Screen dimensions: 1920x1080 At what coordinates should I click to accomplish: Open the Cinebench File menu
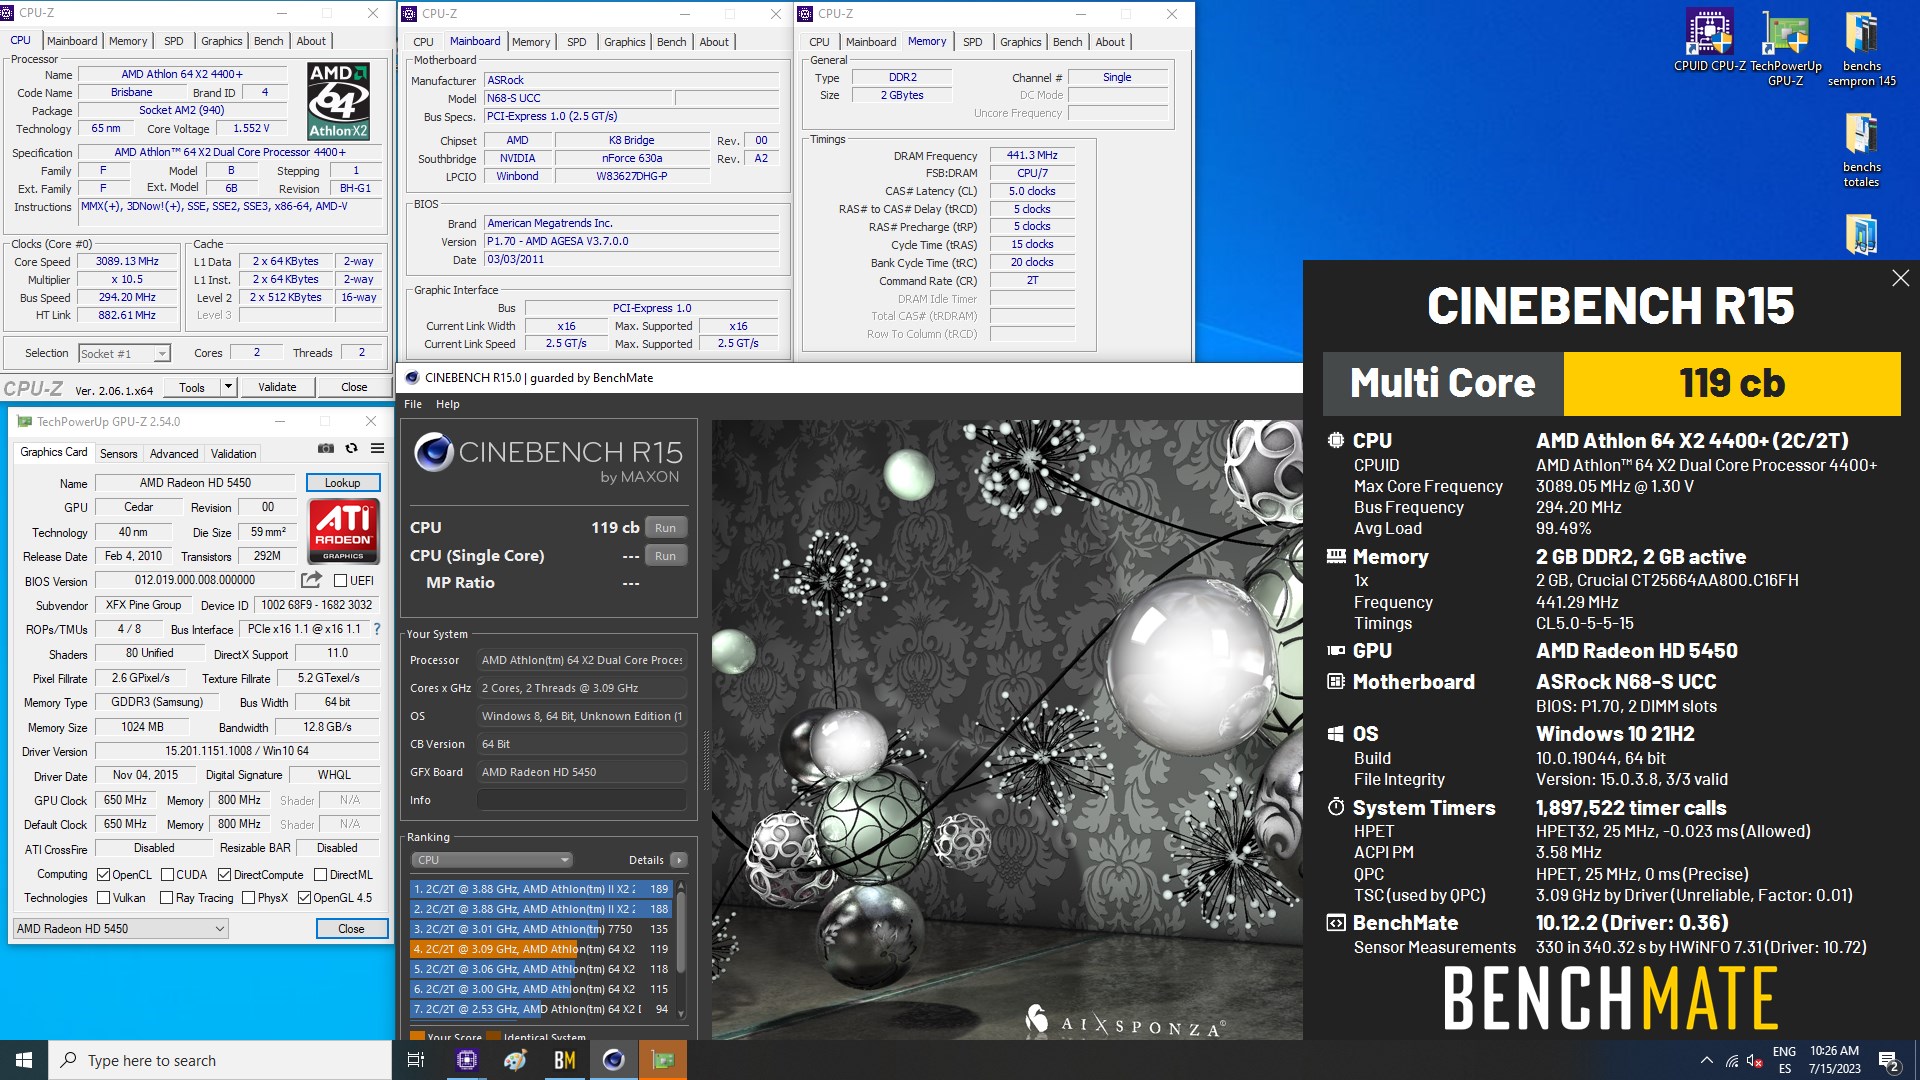click(413, 404)
